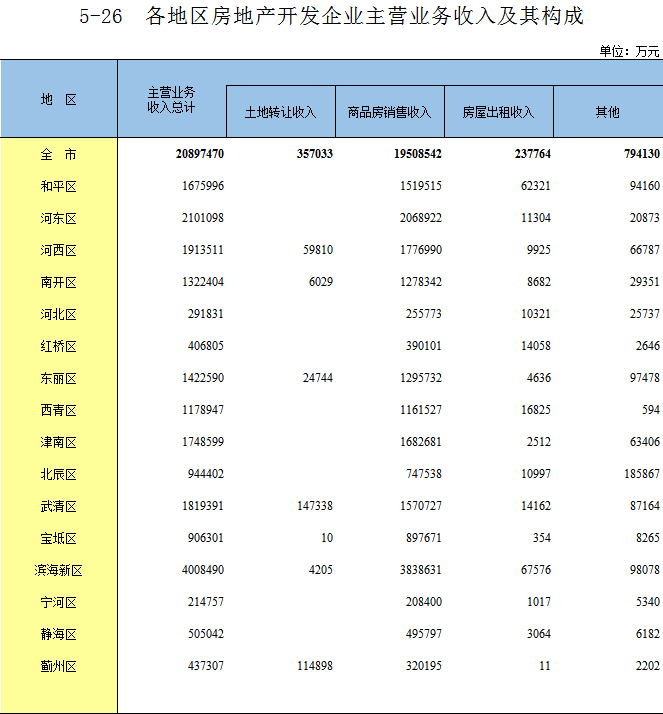Select cell 3064 in the 静海区 row
The width and height of the screenshot is (663, 714).
539,634
